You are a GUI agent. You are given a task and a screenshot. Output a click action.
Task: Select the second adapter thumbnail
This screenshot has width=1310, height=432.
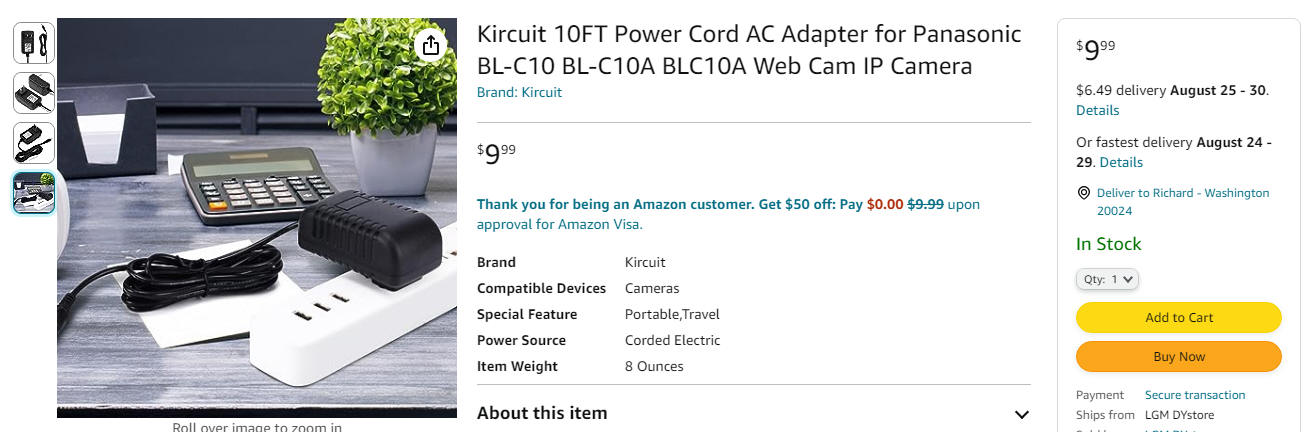(x=34, y=93)
